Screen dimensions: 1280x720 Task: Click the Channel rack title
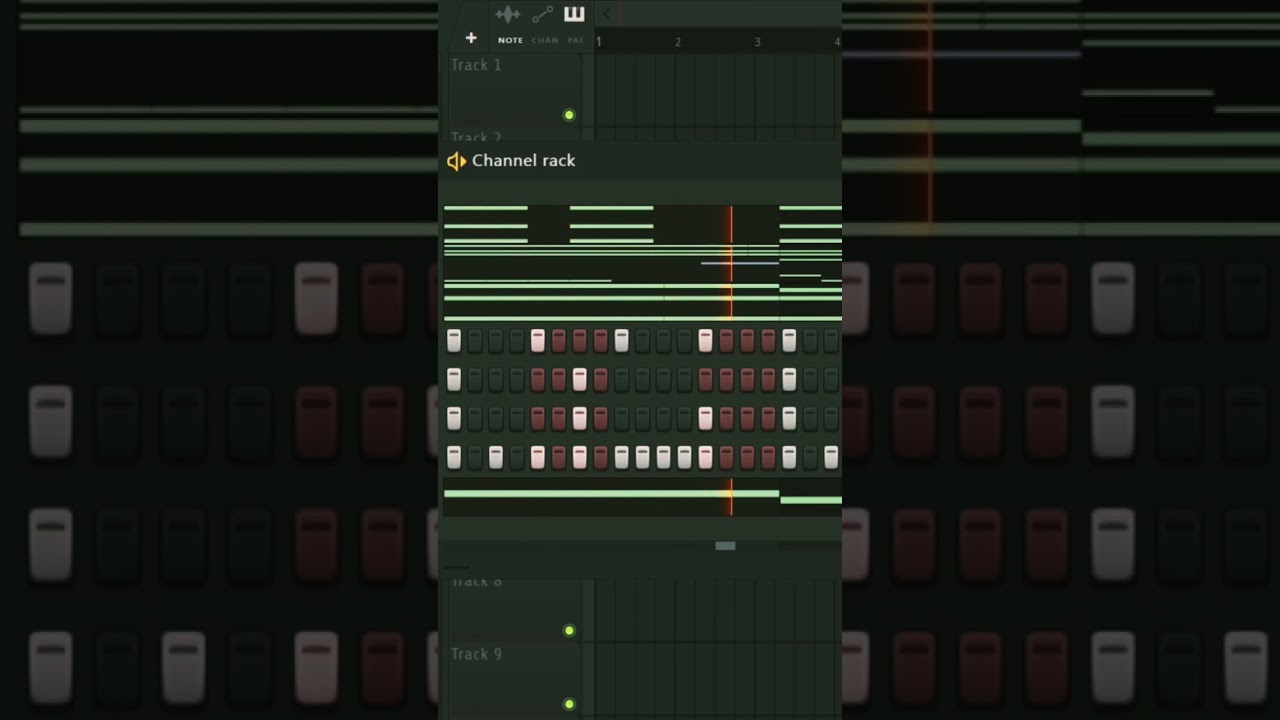pos(523,160)
